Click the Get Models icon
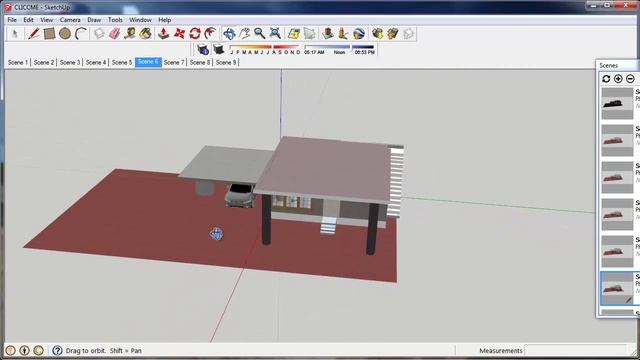 pos(377,34)
